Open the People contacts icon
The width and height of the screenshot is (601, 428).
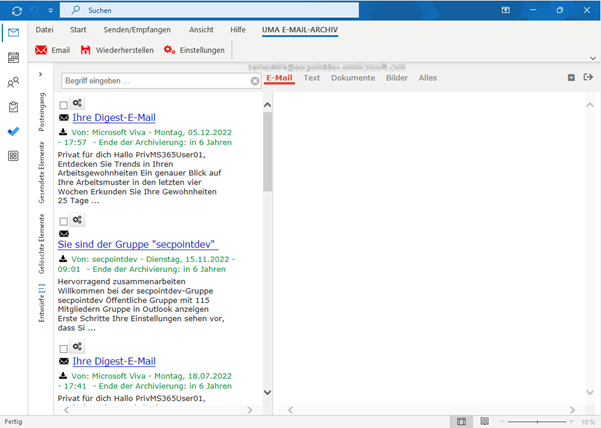13,83
